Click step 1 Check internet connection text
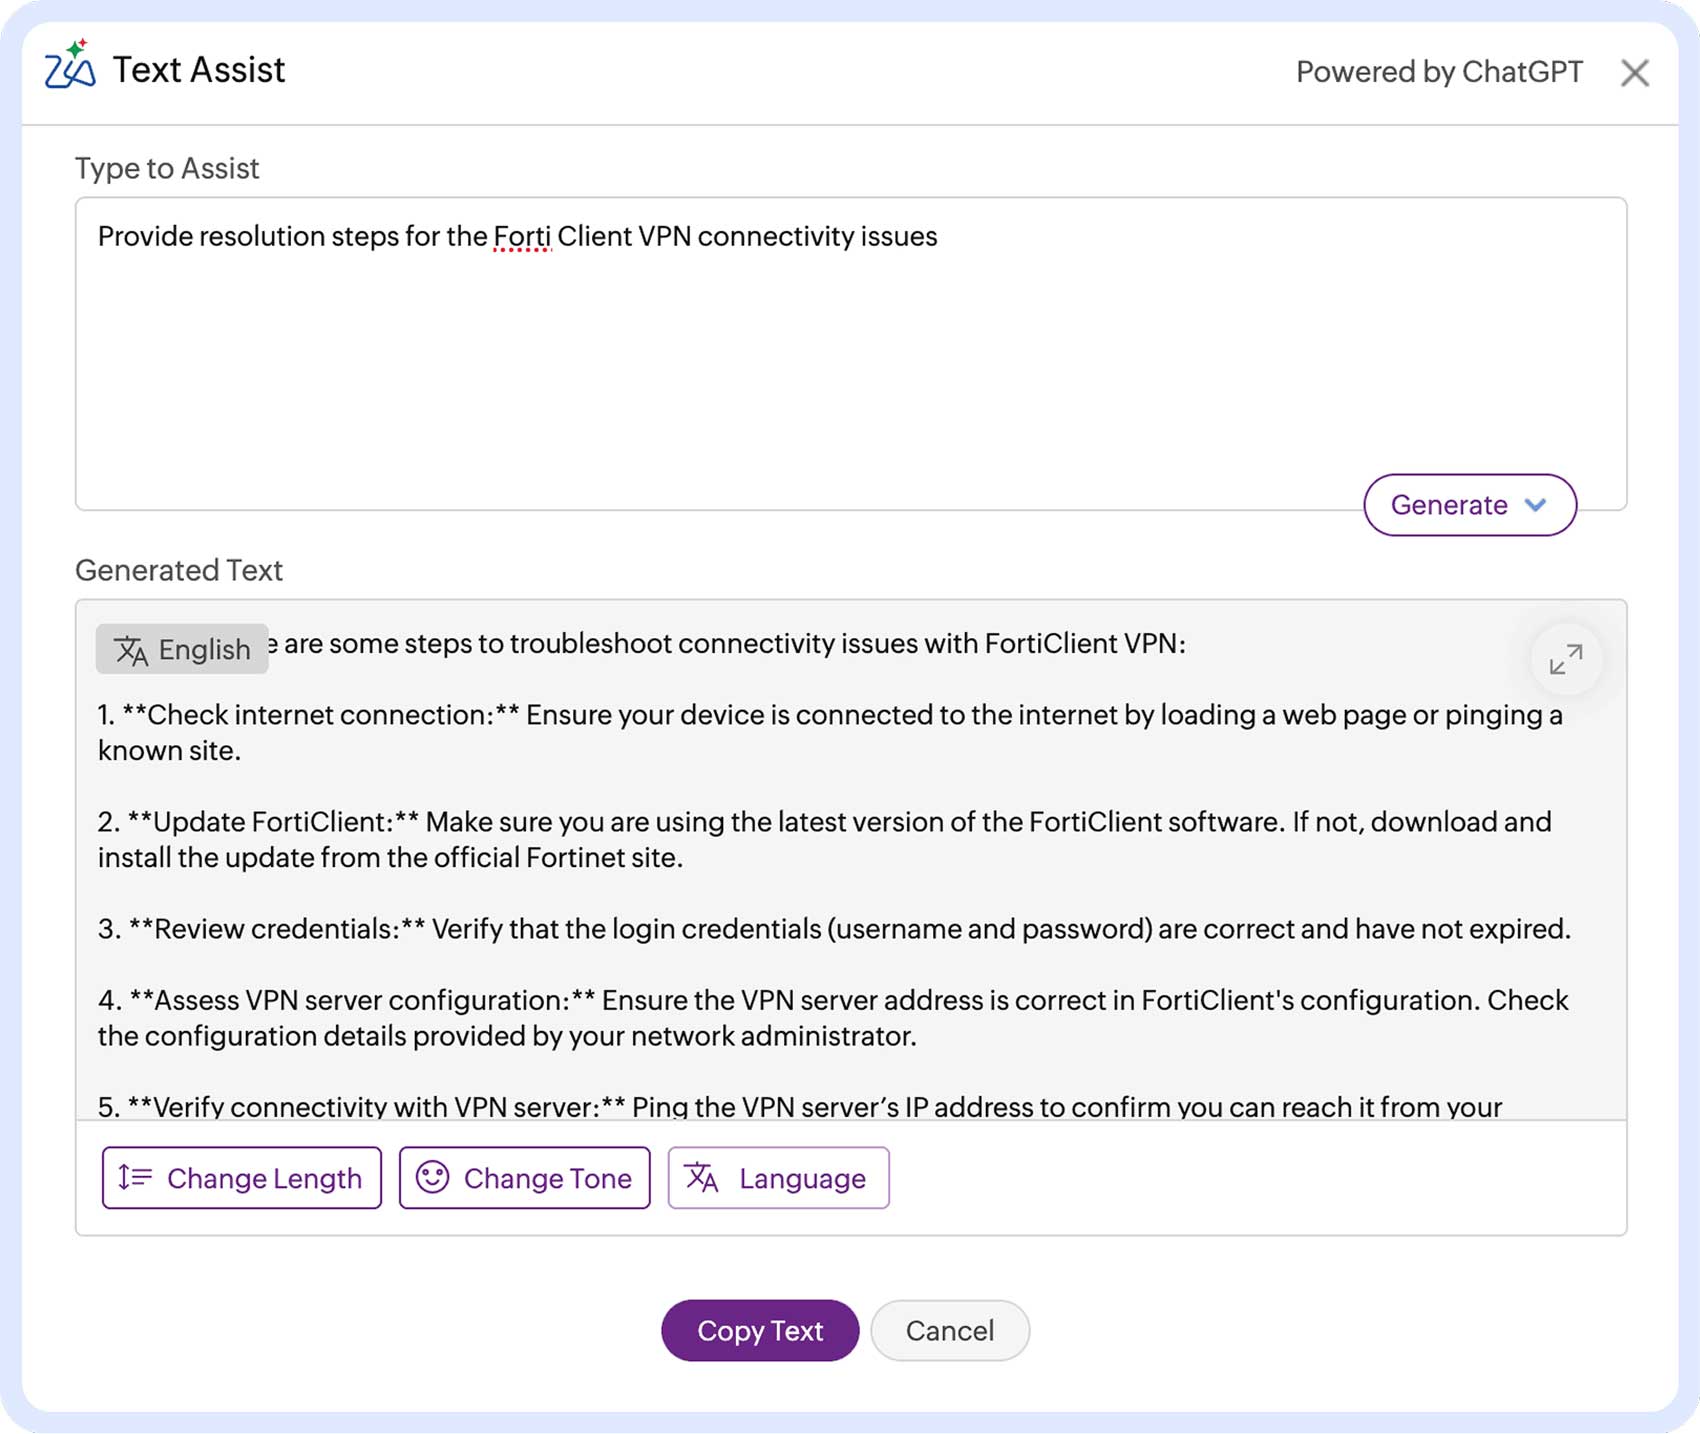This screenshot has height=1434, width=1700. pos(830,733)
